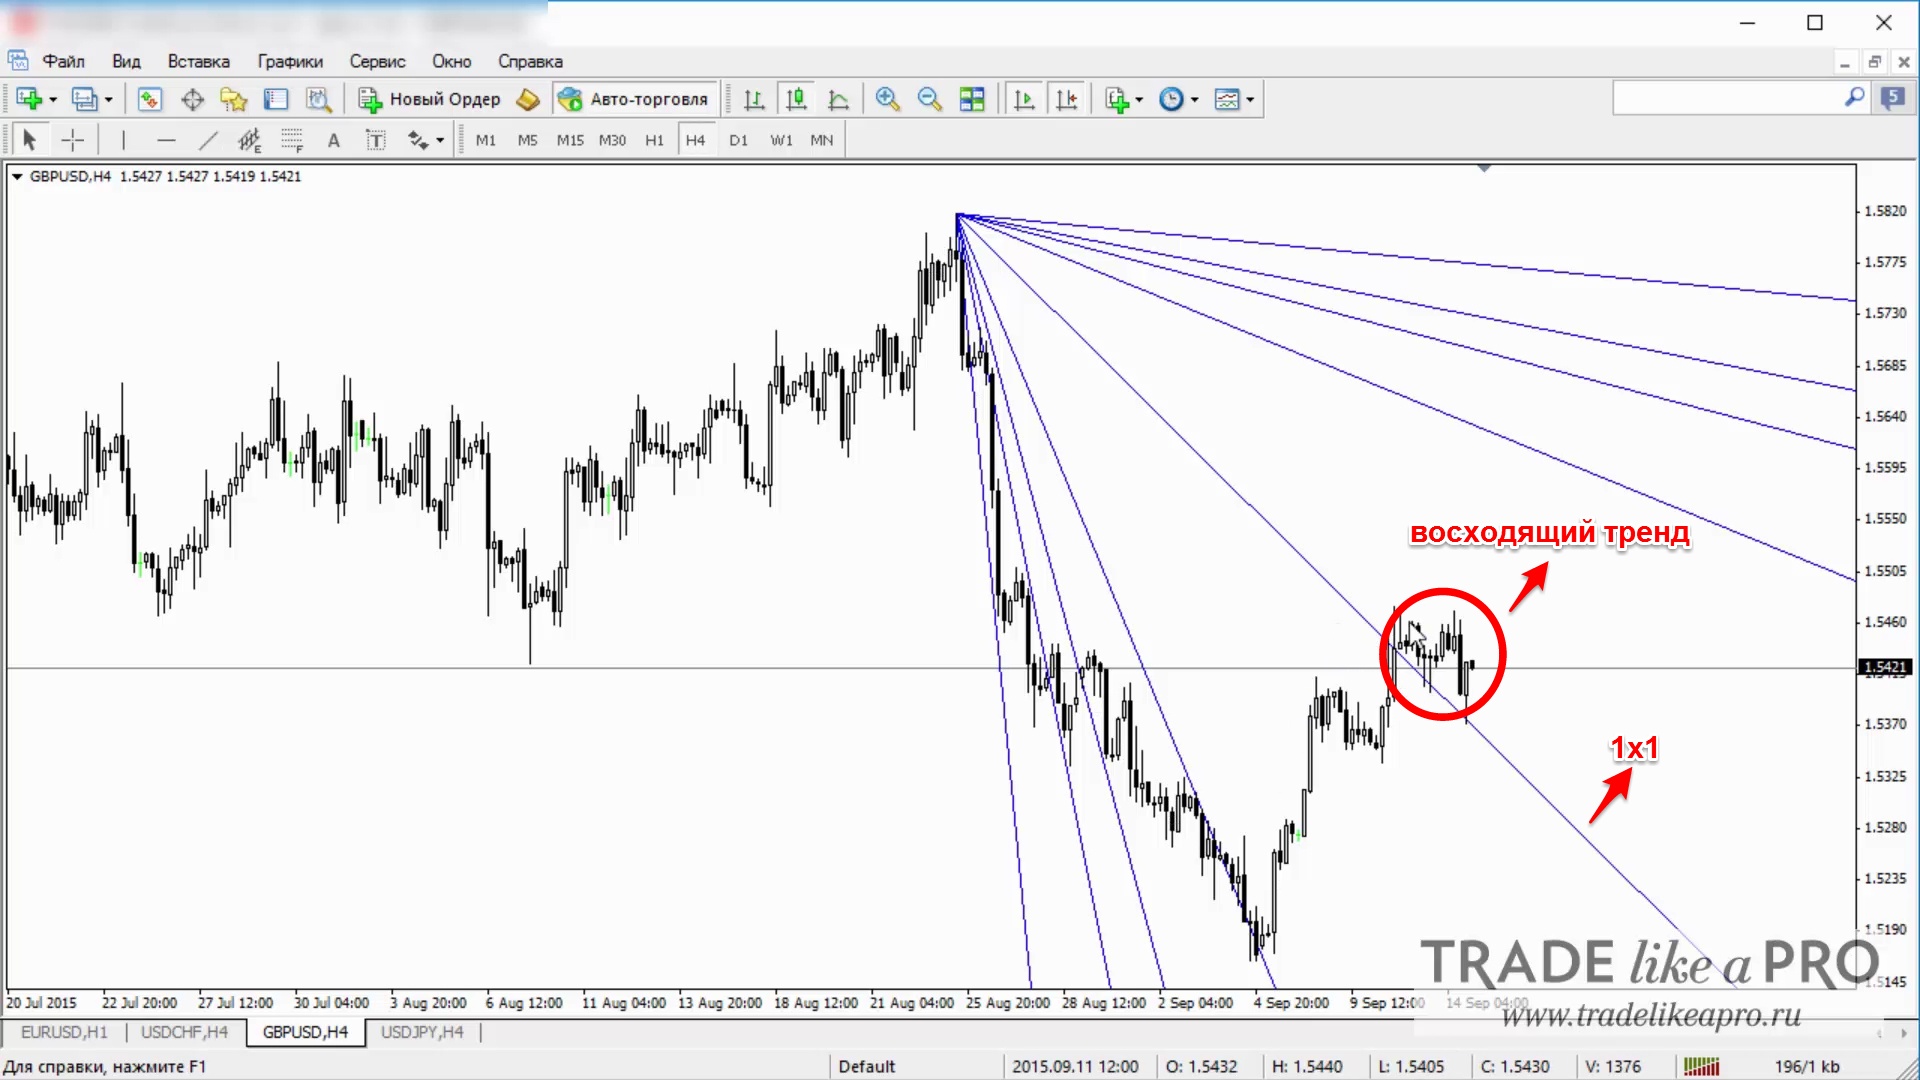Switch chart to candlestick display
This screenshot has width=1920, height=1080.
796,99
